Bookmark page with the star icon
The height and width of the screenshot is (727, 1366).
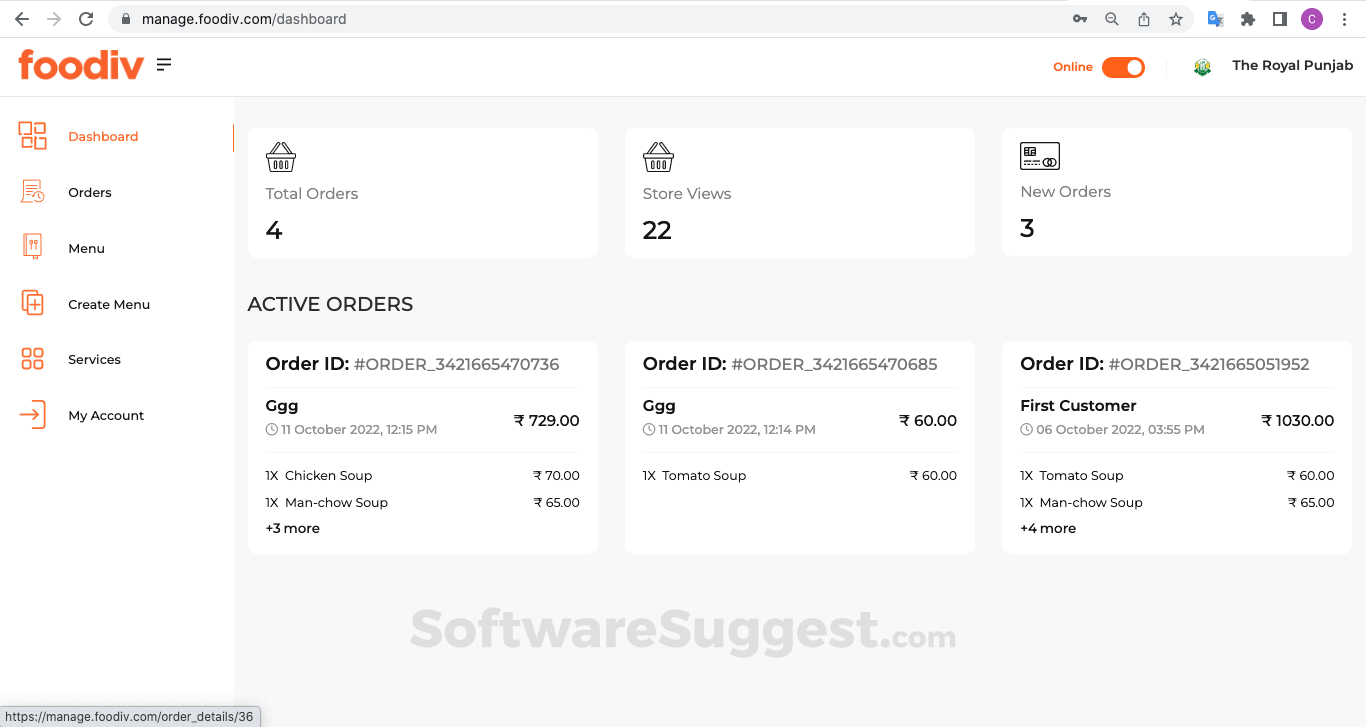pyautogui.click(x=1176, y=19)
